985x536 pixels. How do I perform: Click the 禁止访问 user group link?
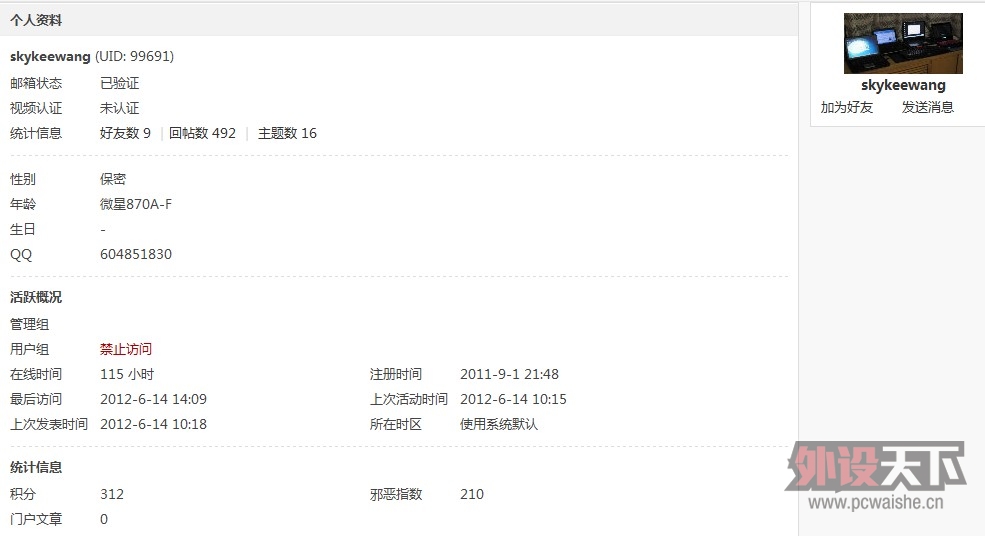click(x=126, y=349)
